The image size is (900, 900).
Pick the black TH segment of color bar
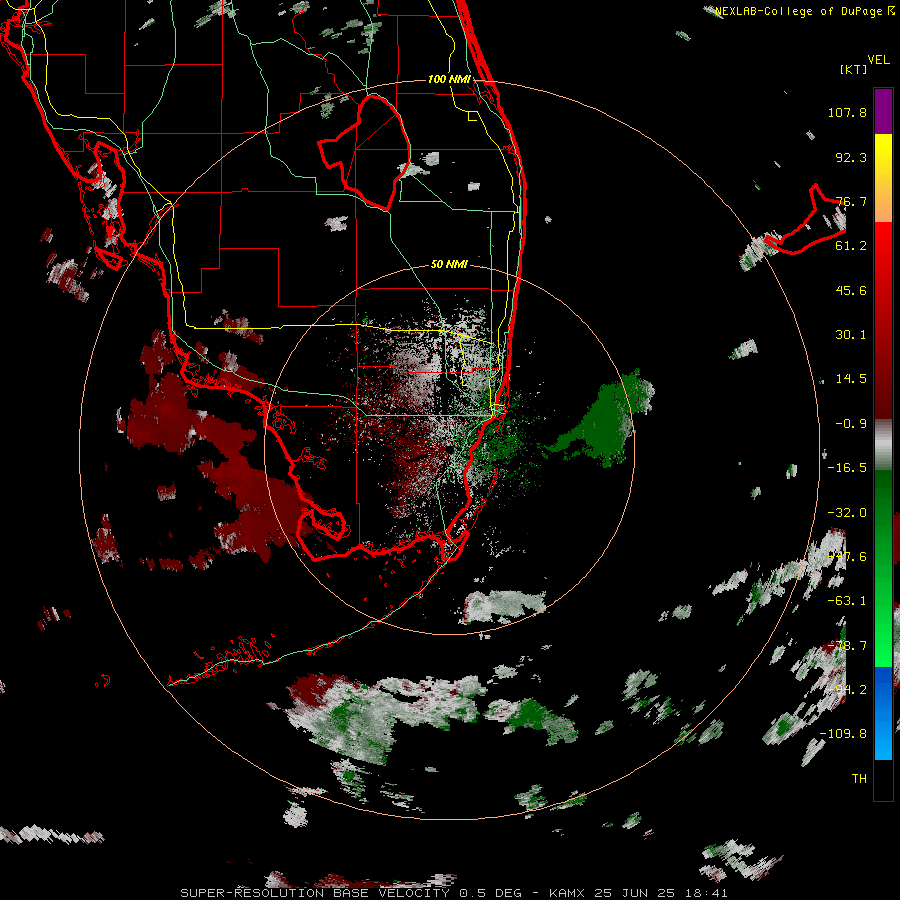pos(883,779)
